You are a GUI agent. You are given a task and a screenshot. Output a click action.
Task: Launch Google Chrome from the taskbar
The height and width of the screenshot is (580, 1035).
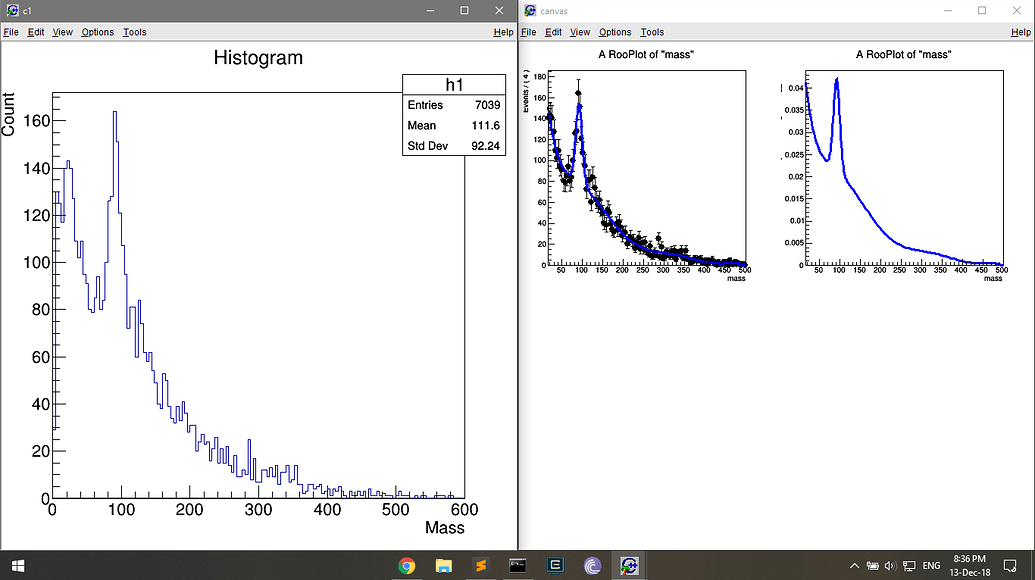pos(406,566)
